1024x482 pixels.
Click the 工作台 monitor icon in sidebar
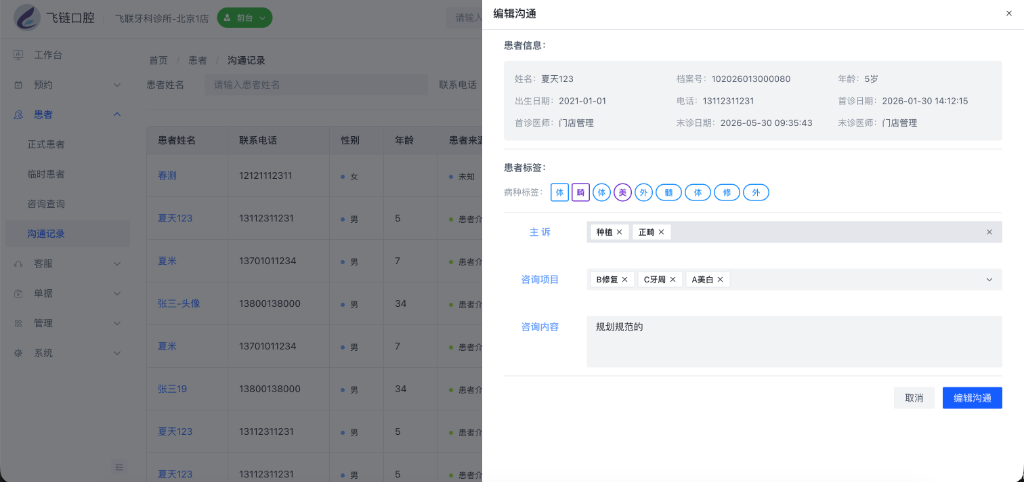18,55
